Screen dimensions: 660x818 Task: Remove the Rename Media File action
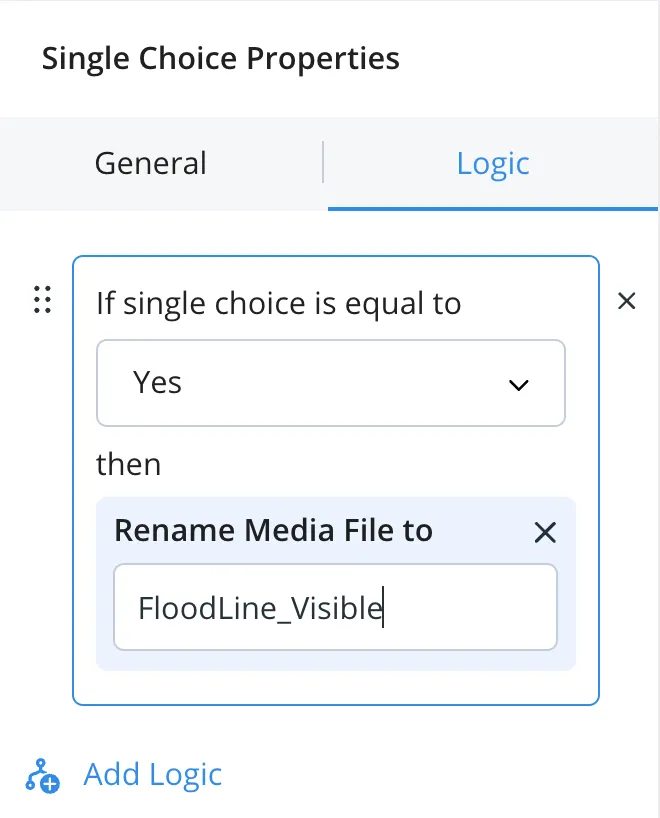click(x=545, y=532)
